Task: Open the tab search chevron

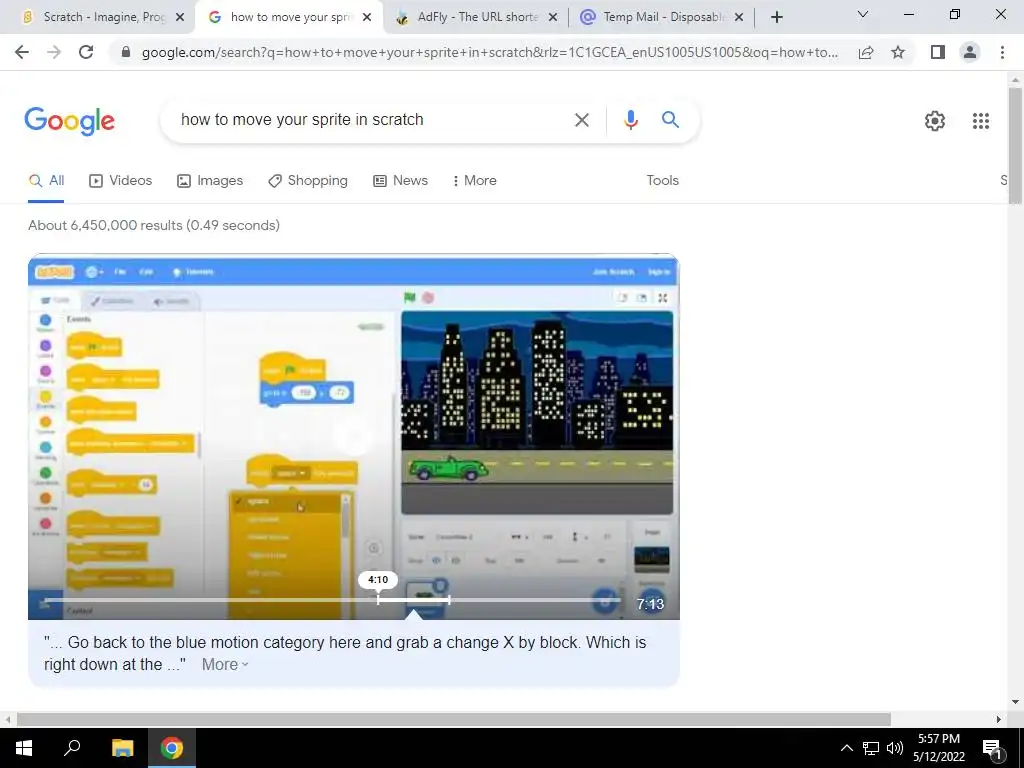Action: 863,14
